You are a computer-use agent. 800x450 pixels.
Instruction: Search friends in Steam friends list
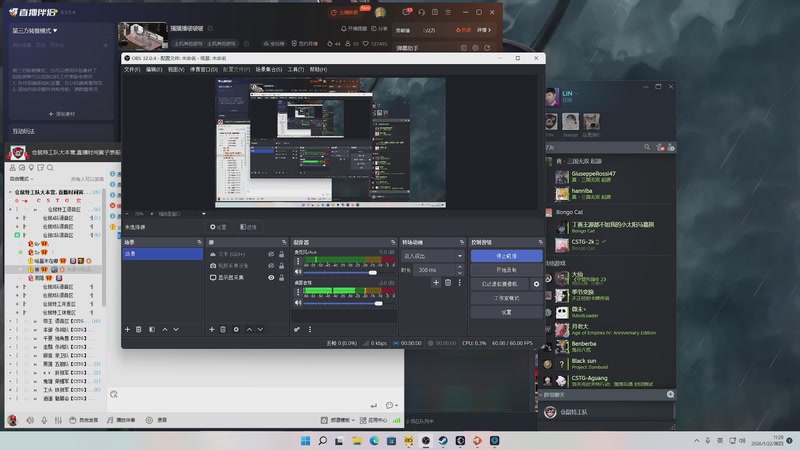(x=647, y=147)
